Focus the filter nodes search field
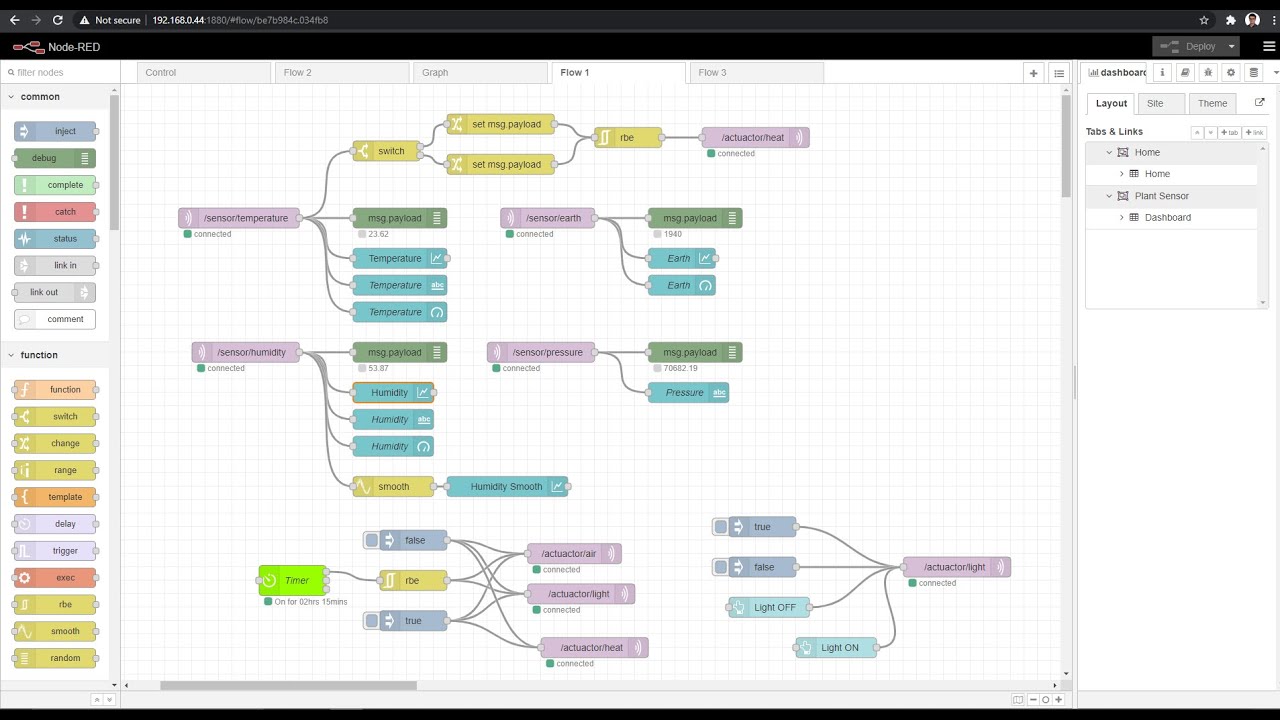 coord(60,72)
